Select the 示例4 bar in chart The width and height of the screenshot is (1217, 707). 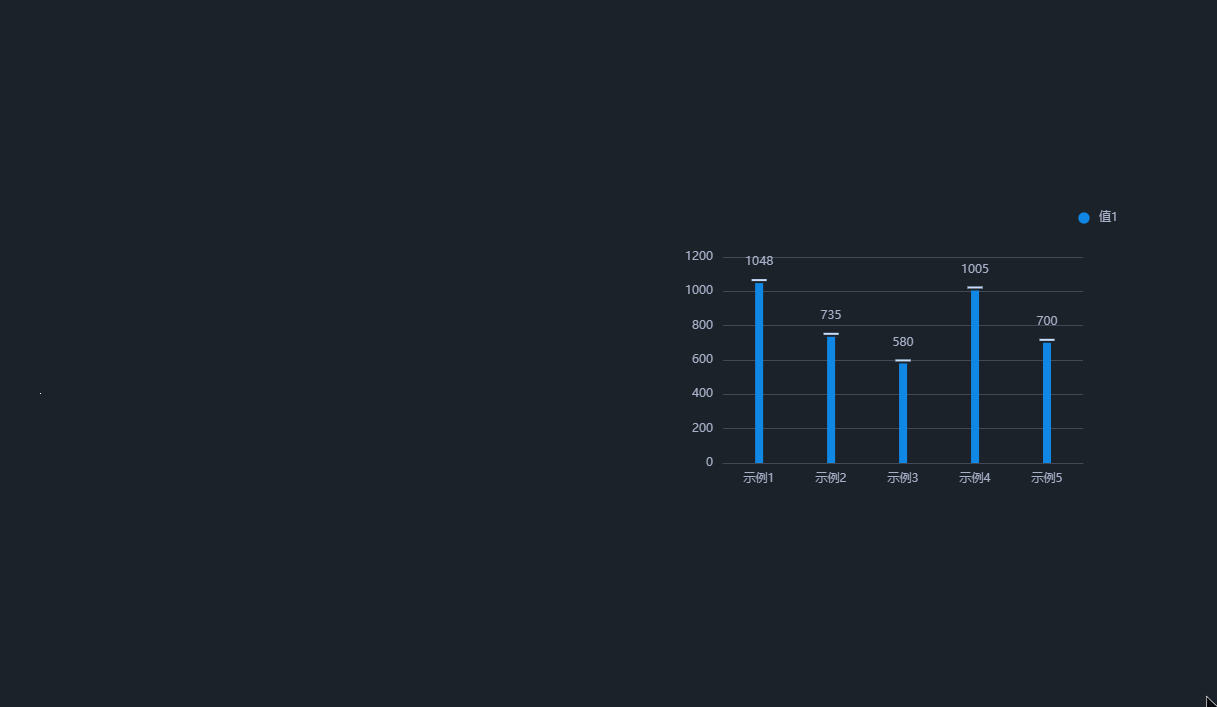(975, 377)
